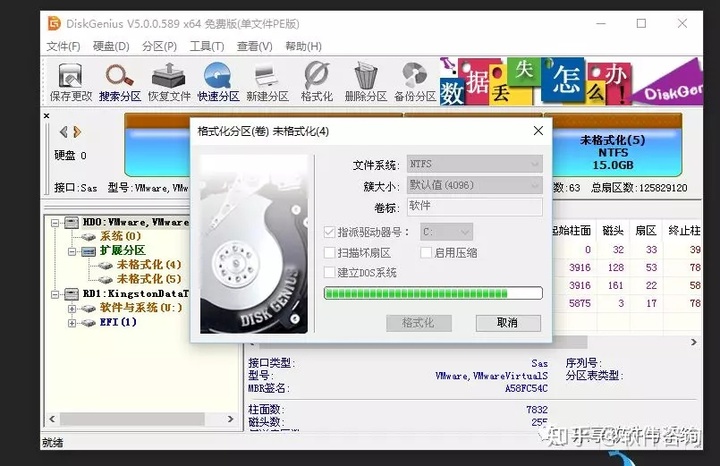Image resolution: width=720 pixels, height=466 pixels.
Task: Click the greyed 格式化 button in dialog
Action: 418,323
